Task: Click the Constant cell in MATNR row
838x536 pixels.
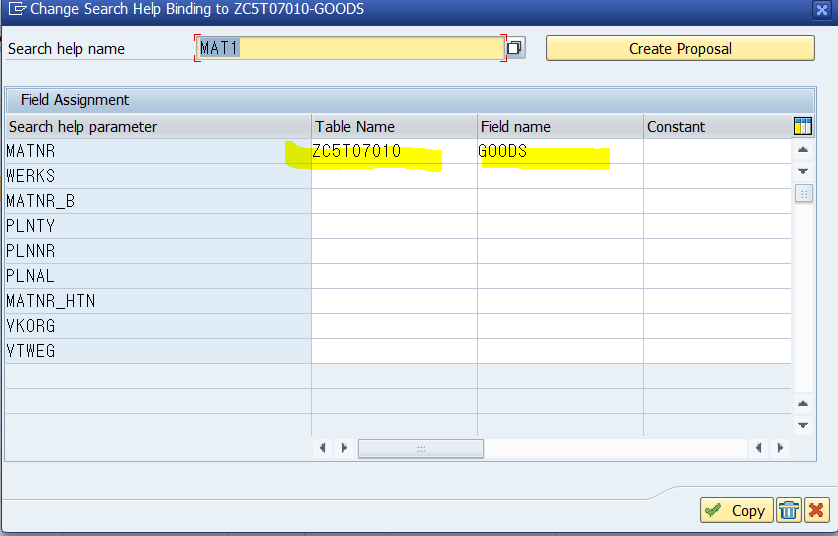Action: tap(717, 151)
